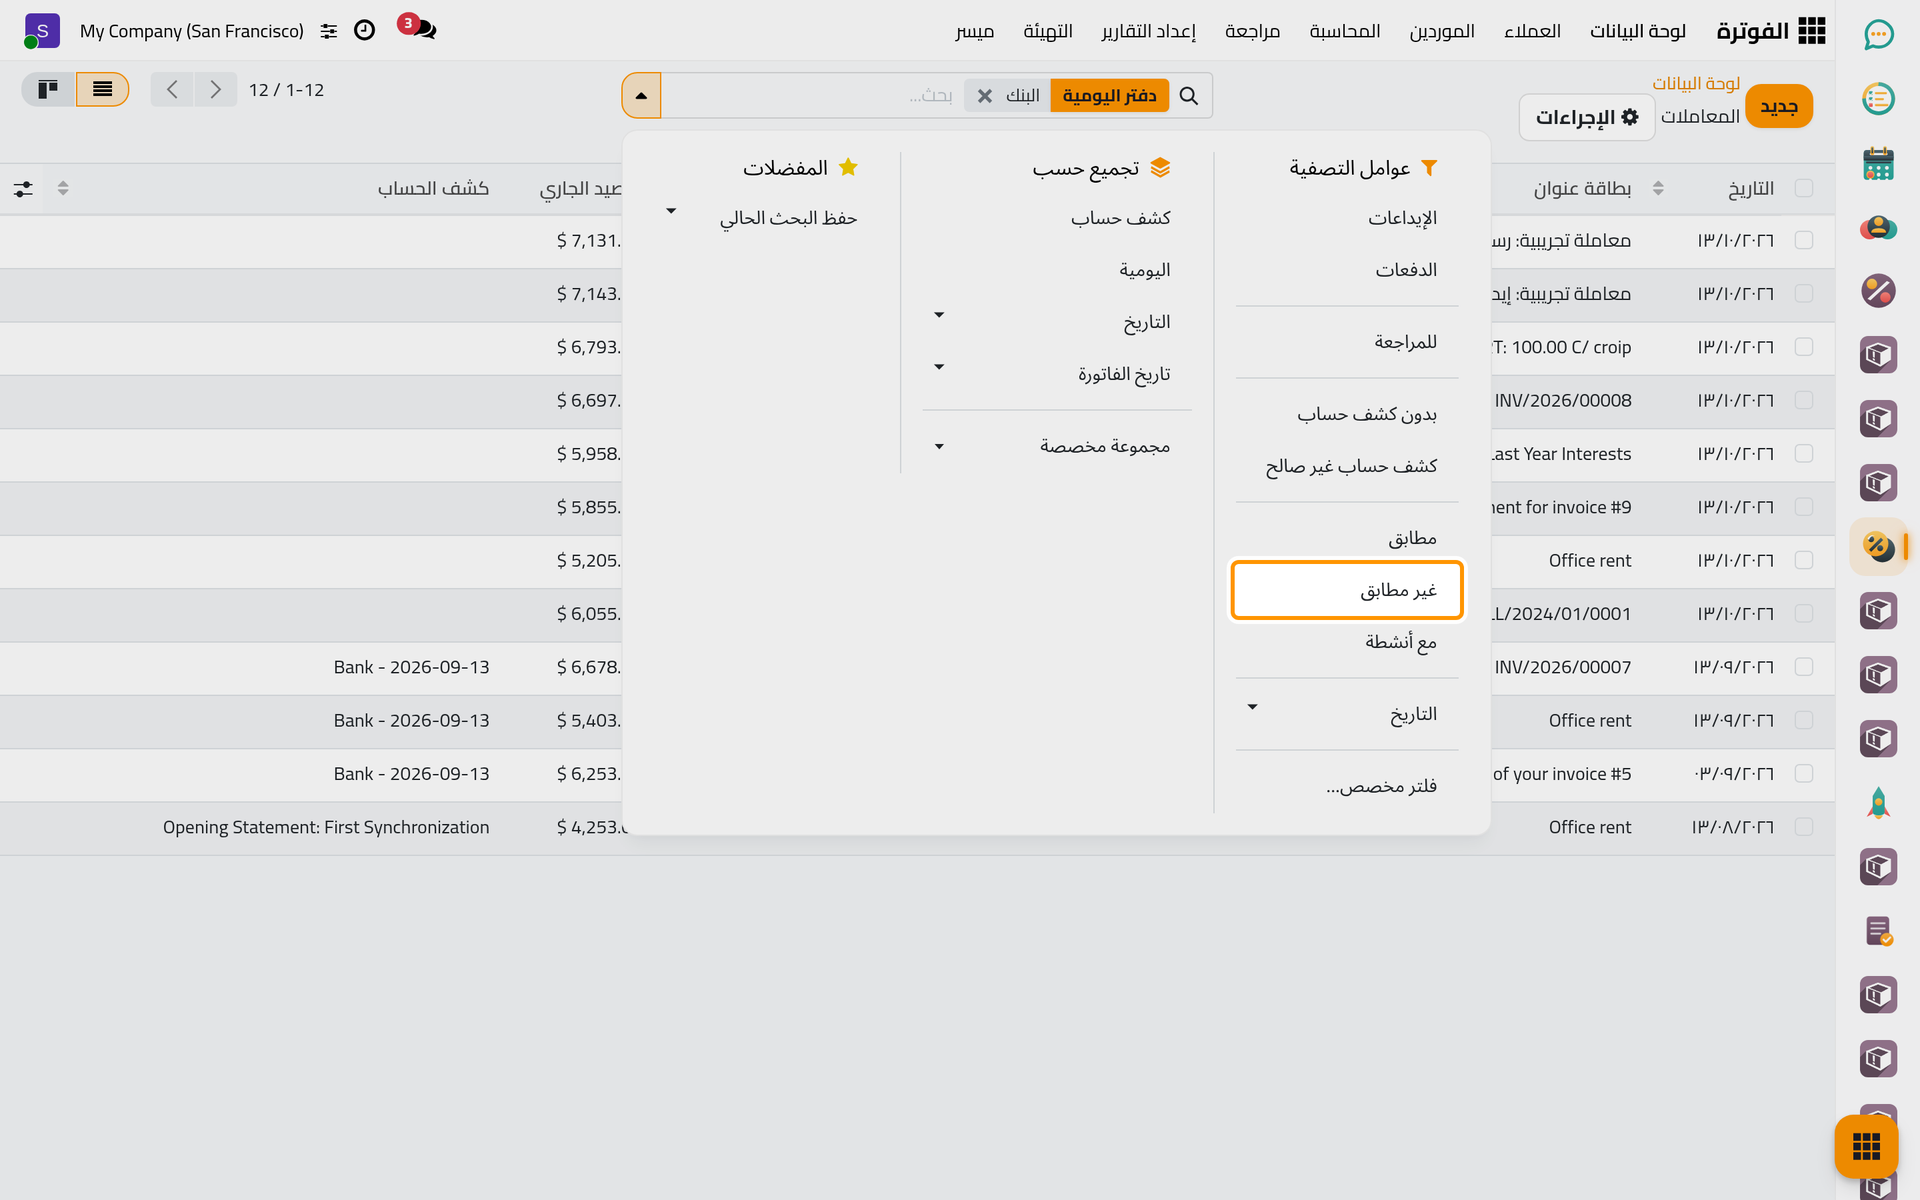The height and width of the screenshot is (1200, 1920).
Task: Click the لوحة البيانات breadcrumb link
Action: (1696, 83)
